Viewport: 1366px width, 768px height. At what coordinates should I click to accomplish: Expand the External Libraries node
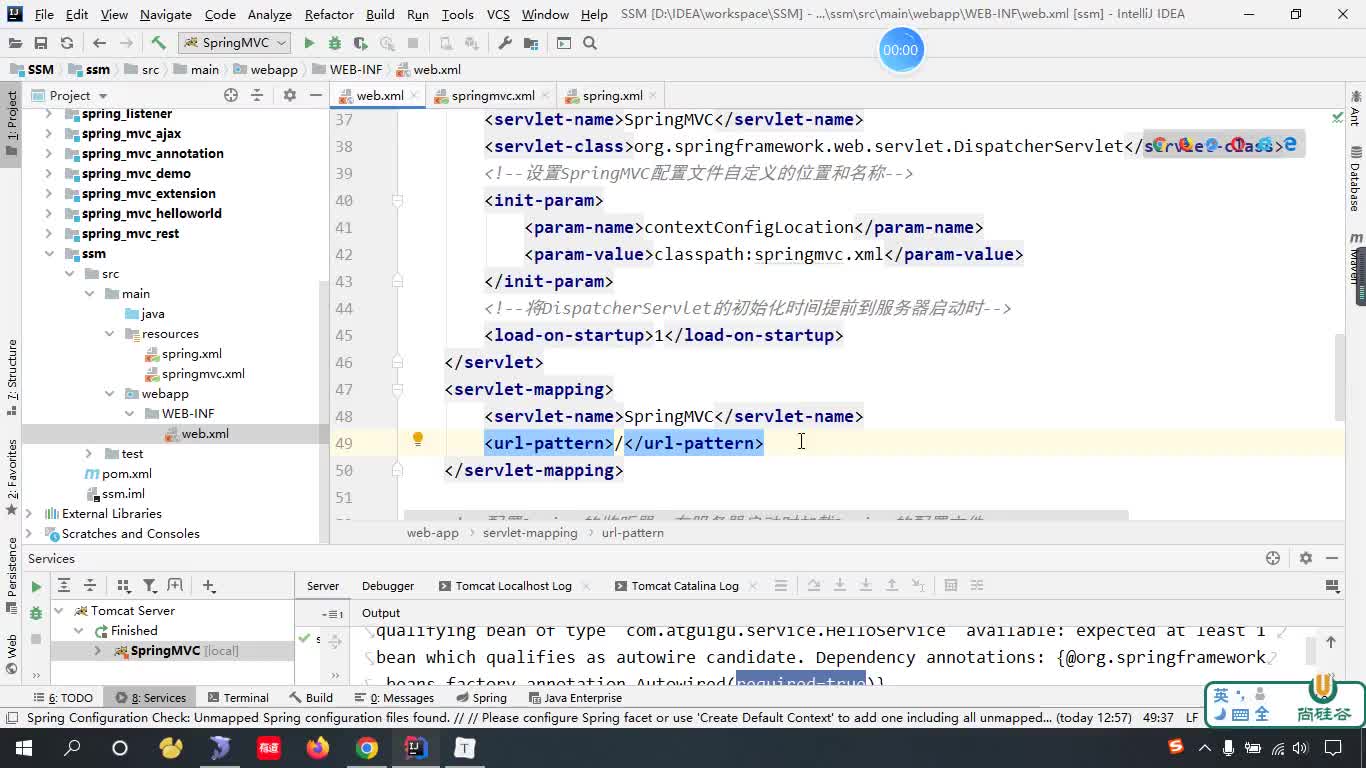pos(29,514)
